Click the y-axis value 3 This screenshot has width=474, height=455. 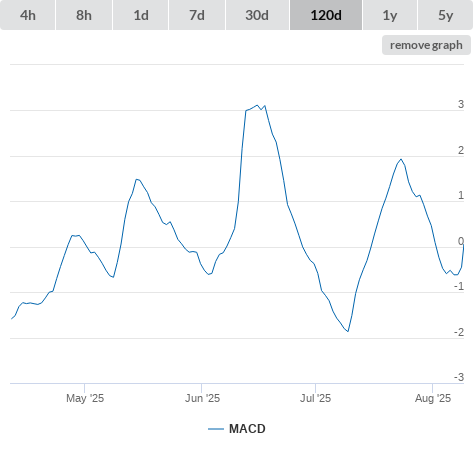[x=461, y=104]
